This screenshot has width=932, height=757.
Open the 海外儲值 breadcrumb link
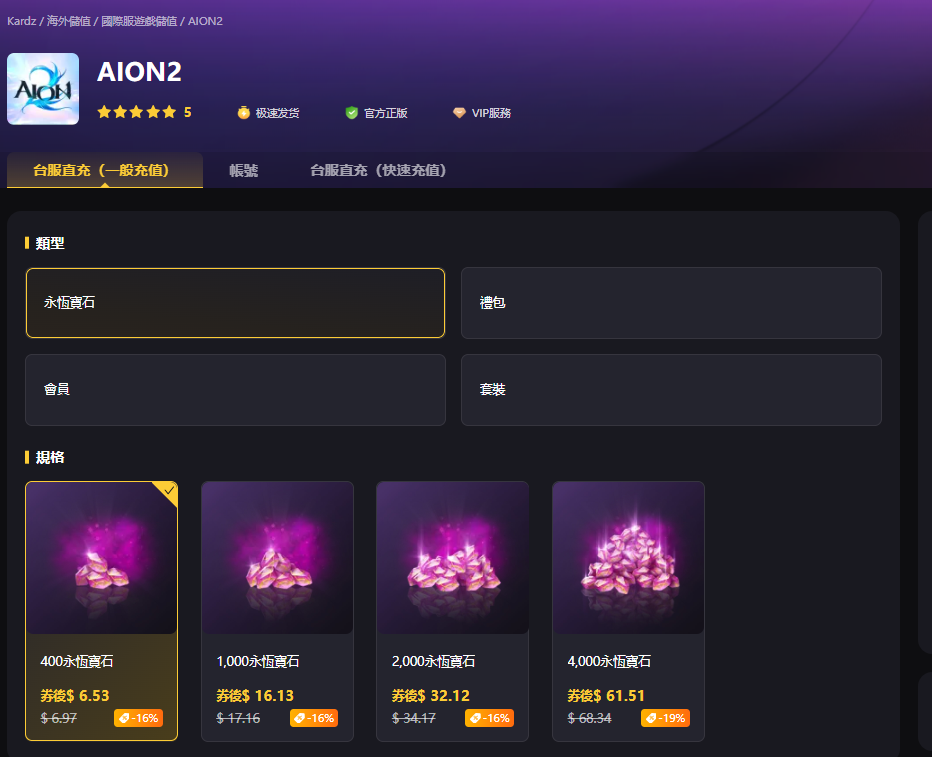click(x=69, y=21)
